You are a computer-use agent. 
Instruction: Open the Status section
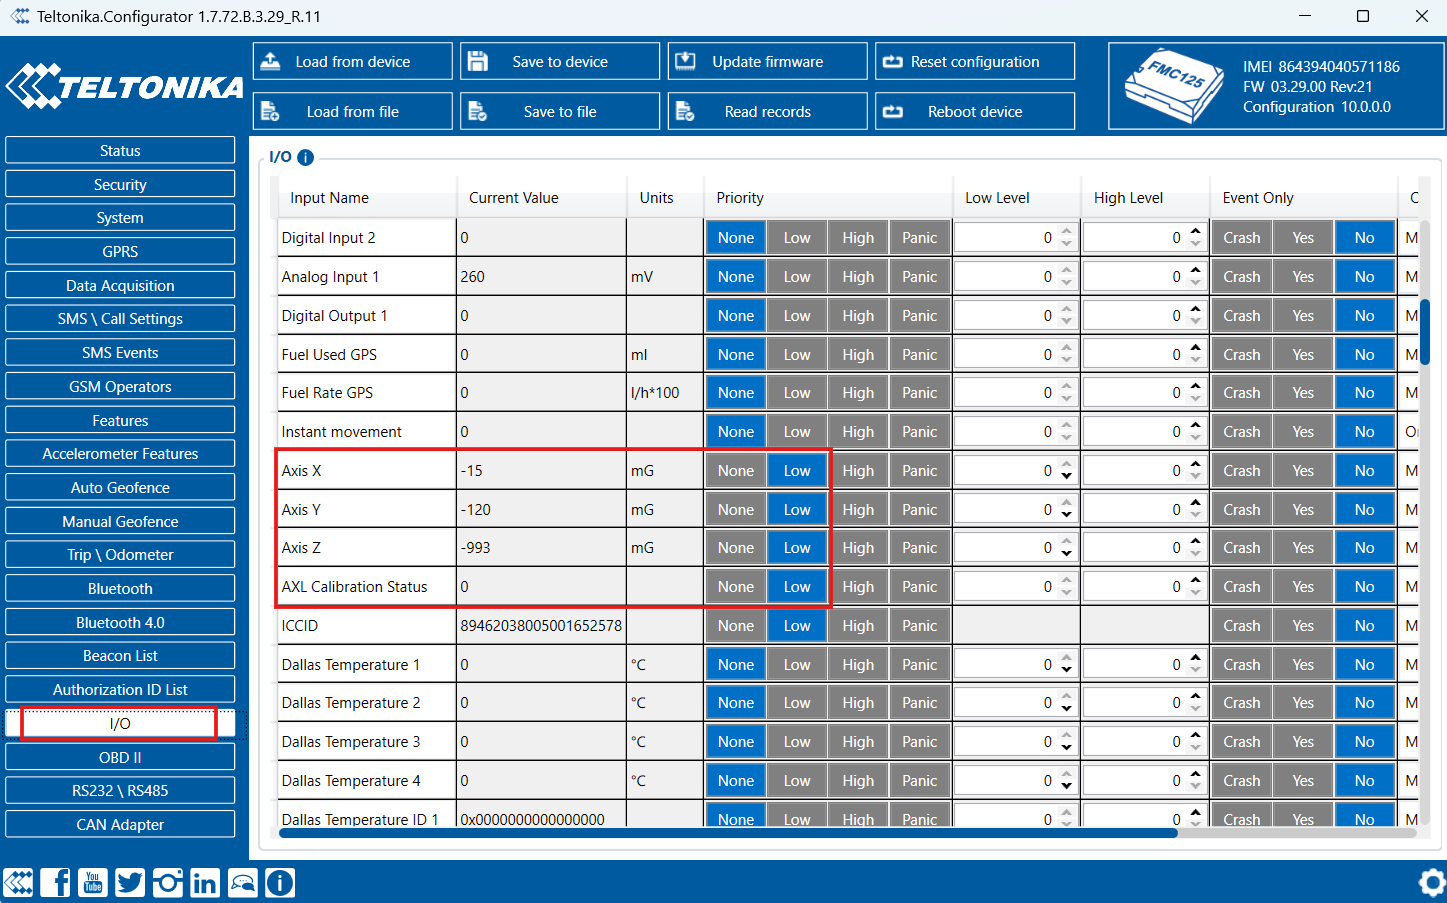pyautogui.click(x=120, y=151)
